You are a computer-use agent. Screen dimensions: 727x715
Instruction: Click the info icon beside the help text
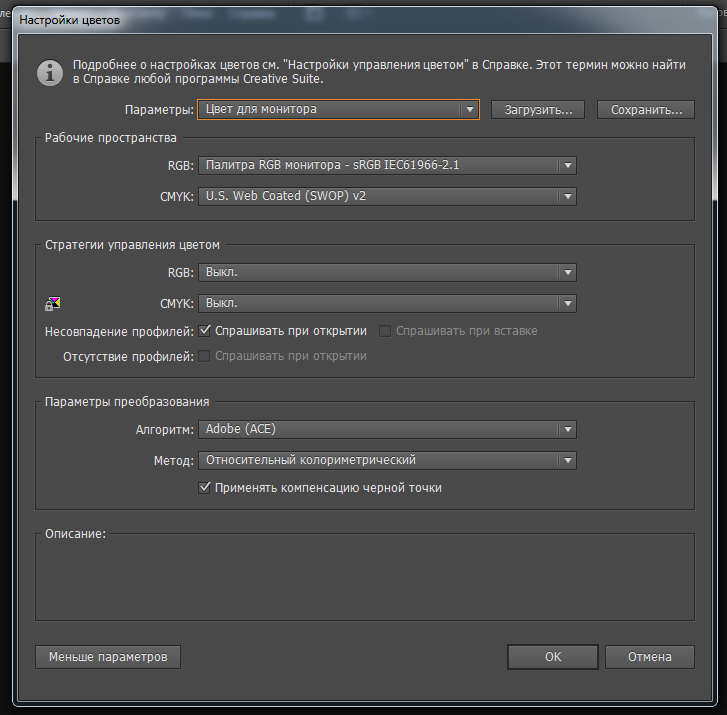(50, 73)
